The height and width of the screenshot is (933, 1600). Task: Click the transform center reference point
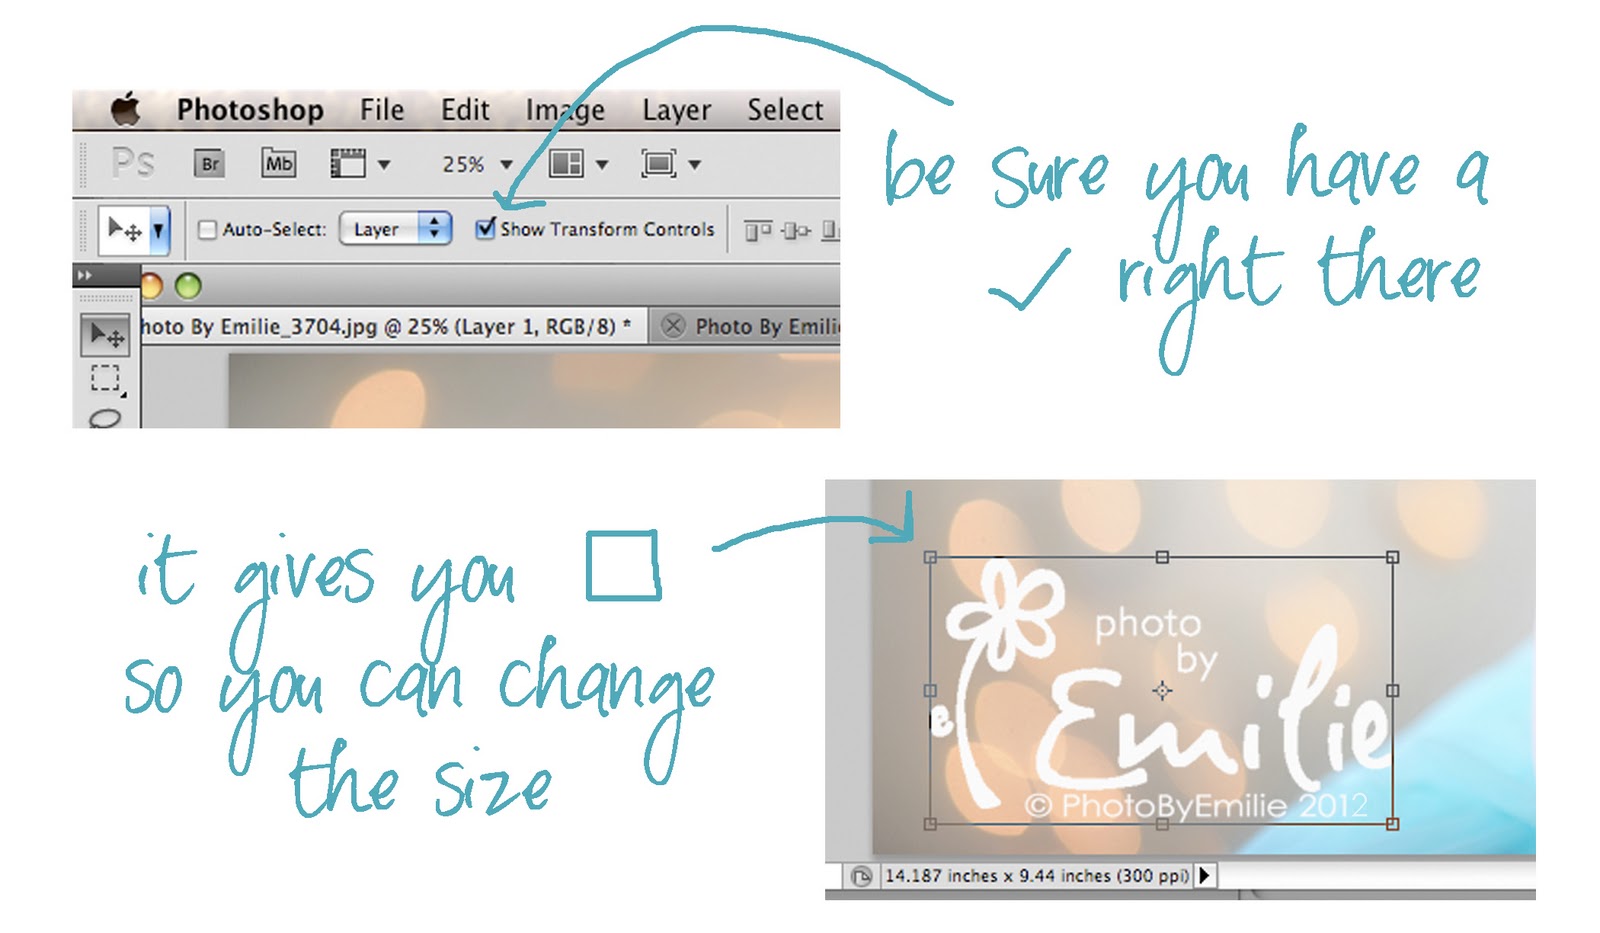(x=1162, y=690)
